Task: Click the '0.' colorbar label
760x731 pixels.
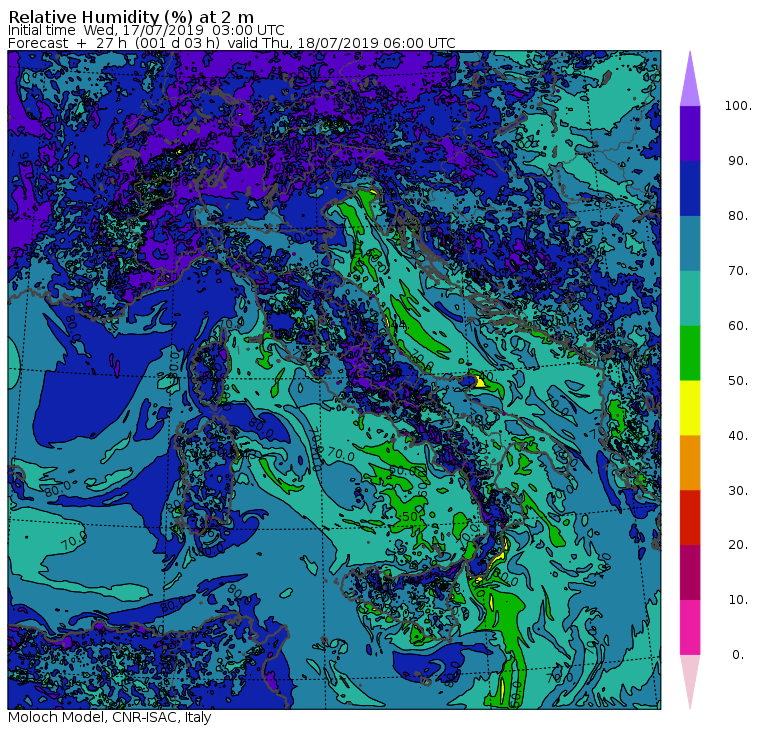Action: [738, 655]
